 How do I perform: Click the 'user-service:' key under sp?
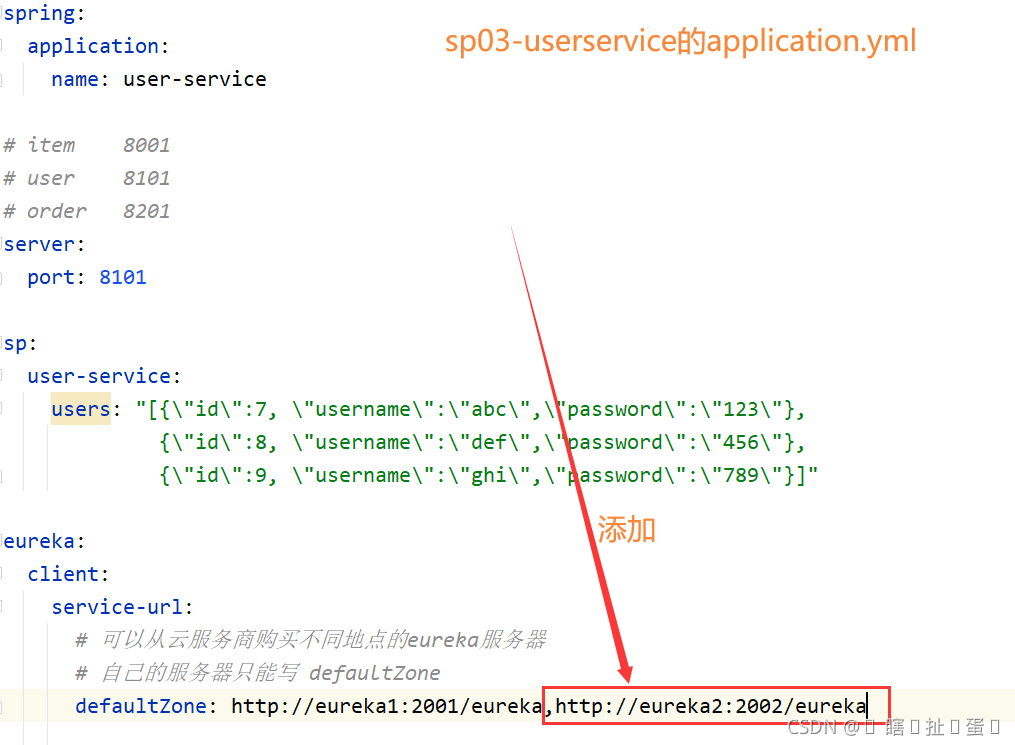104,376
